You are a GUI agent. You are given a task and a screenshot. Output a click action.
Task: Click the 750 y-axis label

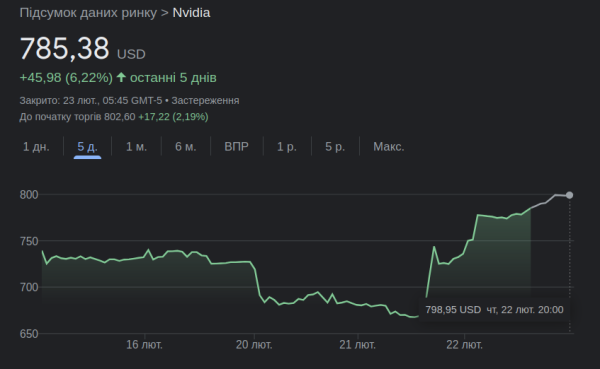click(x=29, y=241)
